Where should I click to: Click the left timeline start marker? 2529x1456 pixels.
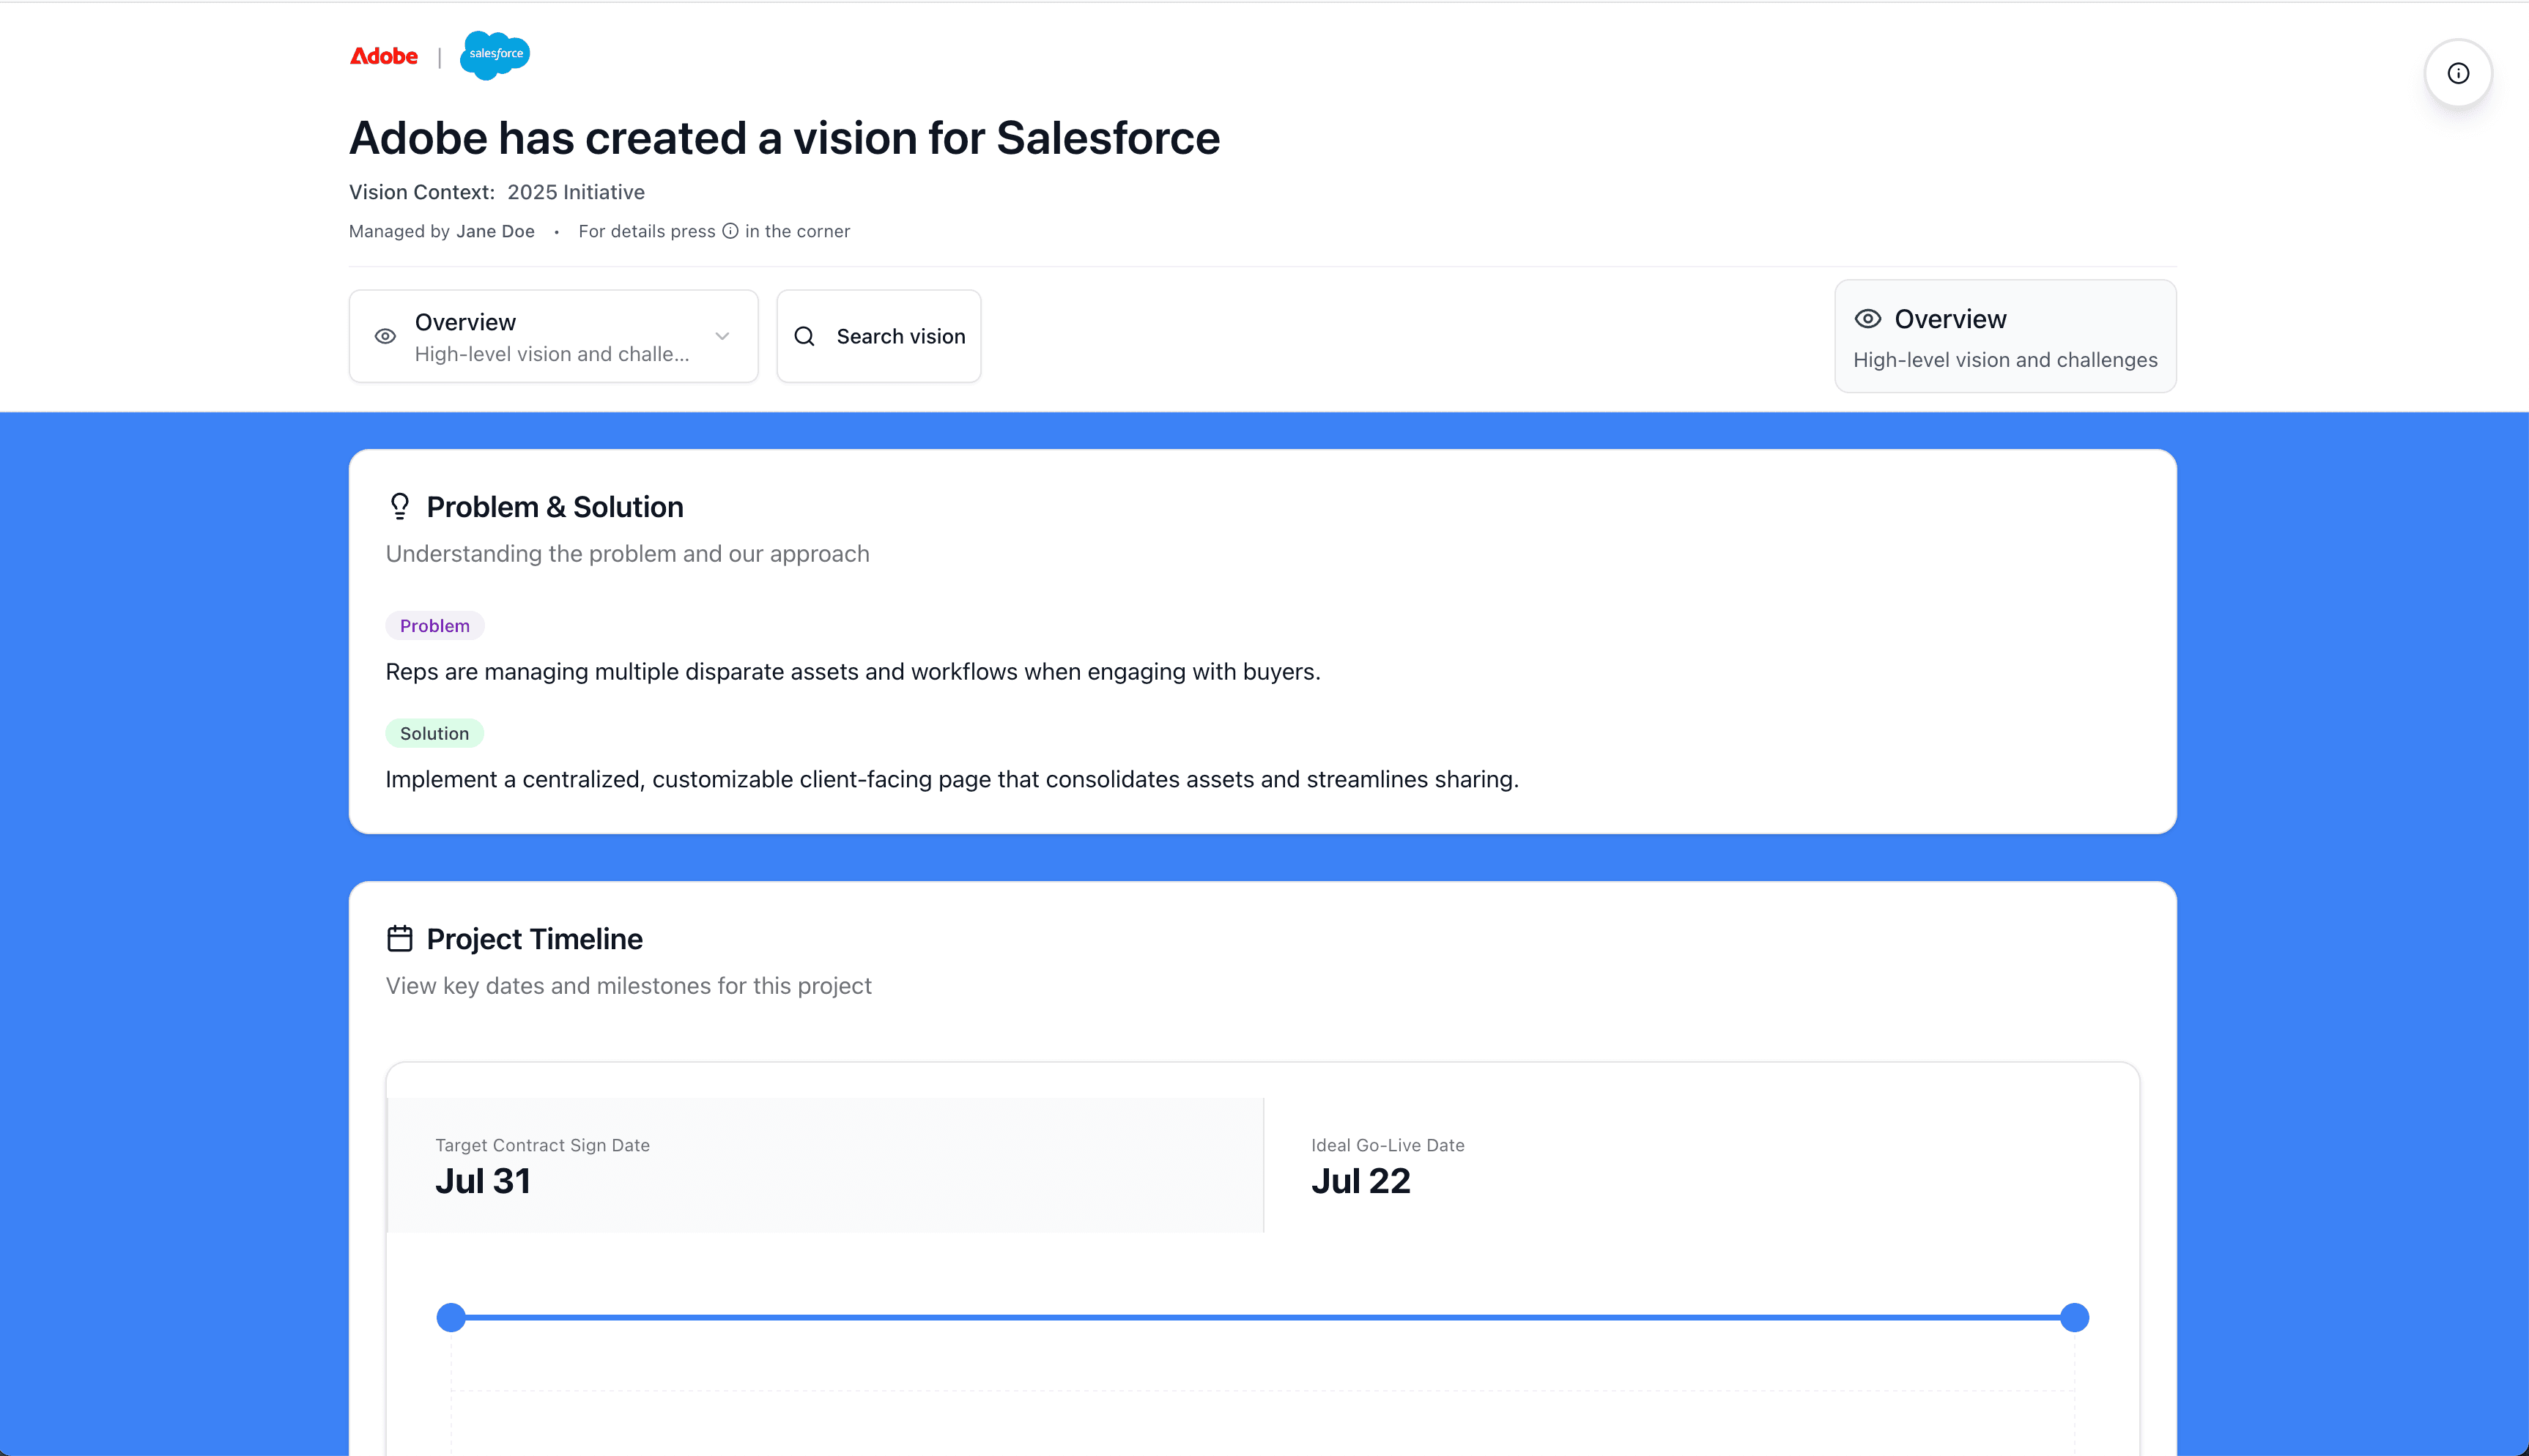pyautogui.click(x=451, y=1317)
